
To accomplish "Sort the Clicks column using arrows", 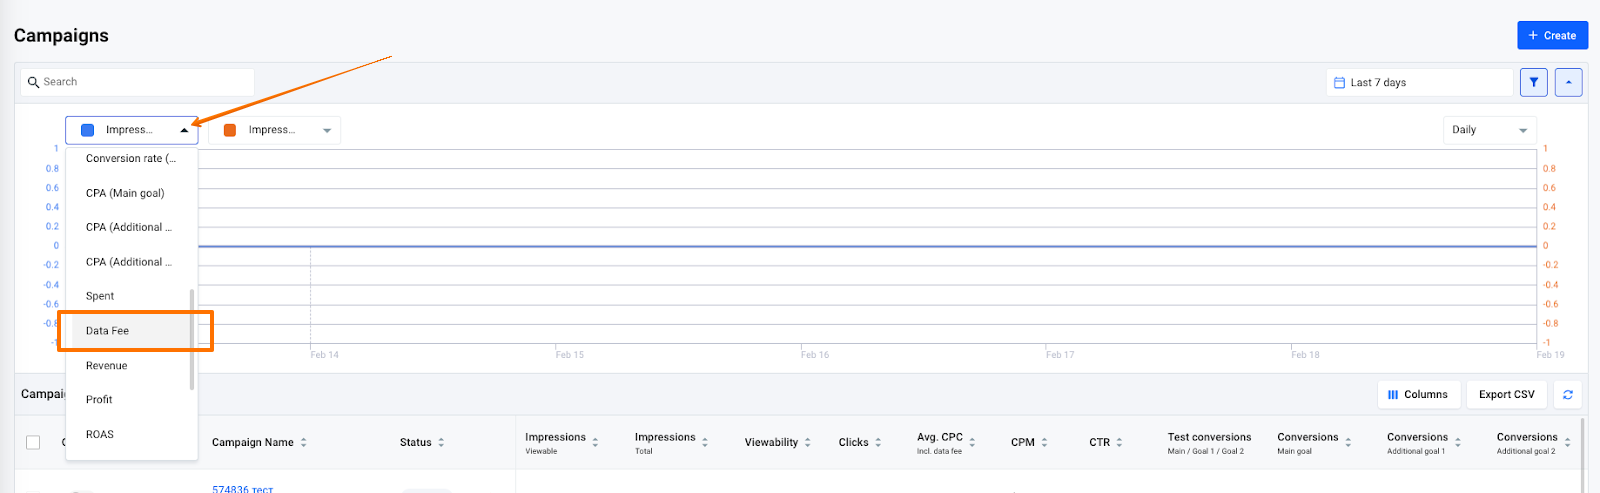I will [877, 442].
